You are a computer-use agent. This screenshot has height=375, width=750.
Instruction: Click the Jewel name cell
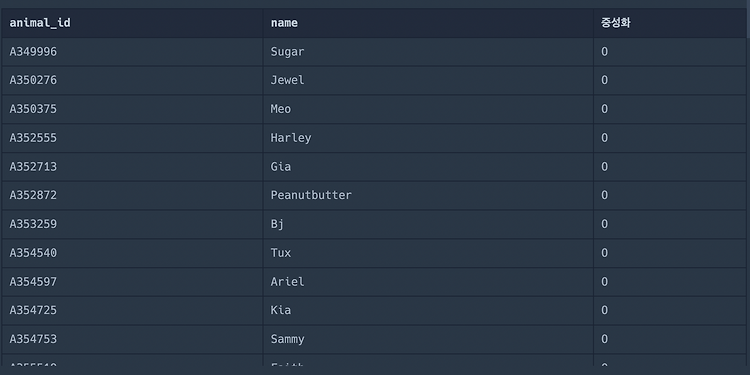[x=428, y=80]
